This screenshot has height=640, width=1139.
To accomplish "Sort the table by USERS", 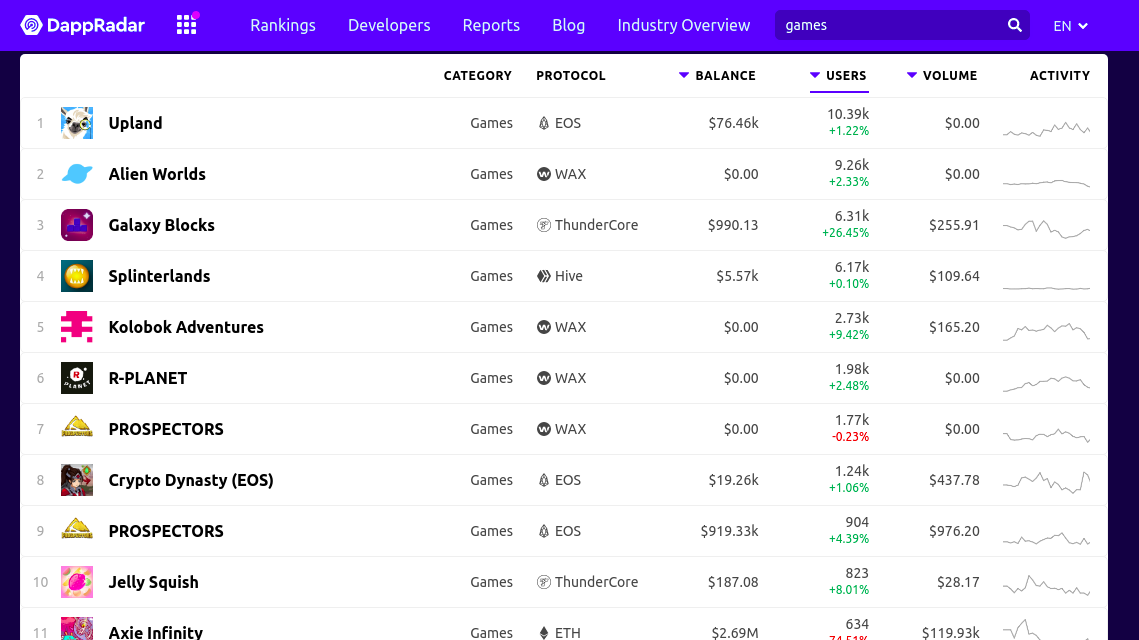I will pos(839,76).
